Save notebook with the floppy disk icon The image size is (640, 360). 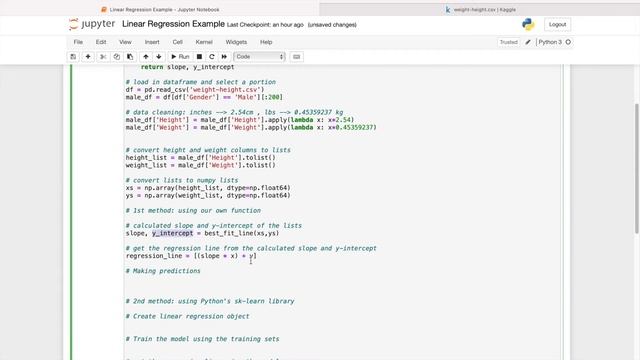point(73,57)
